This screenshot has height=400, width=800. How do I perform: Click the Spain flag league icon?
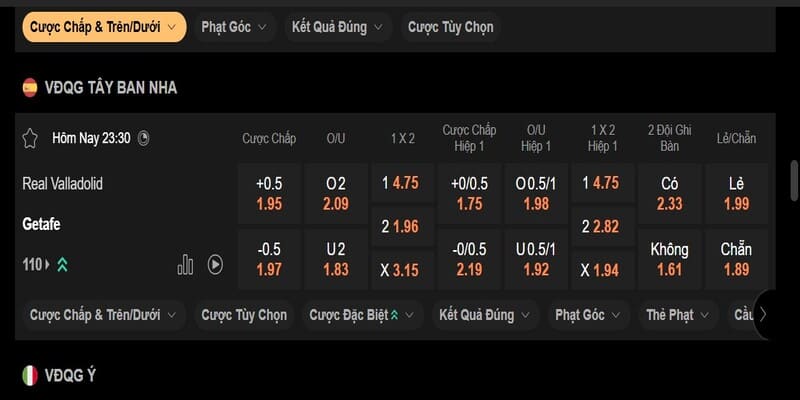coord(30,87)
